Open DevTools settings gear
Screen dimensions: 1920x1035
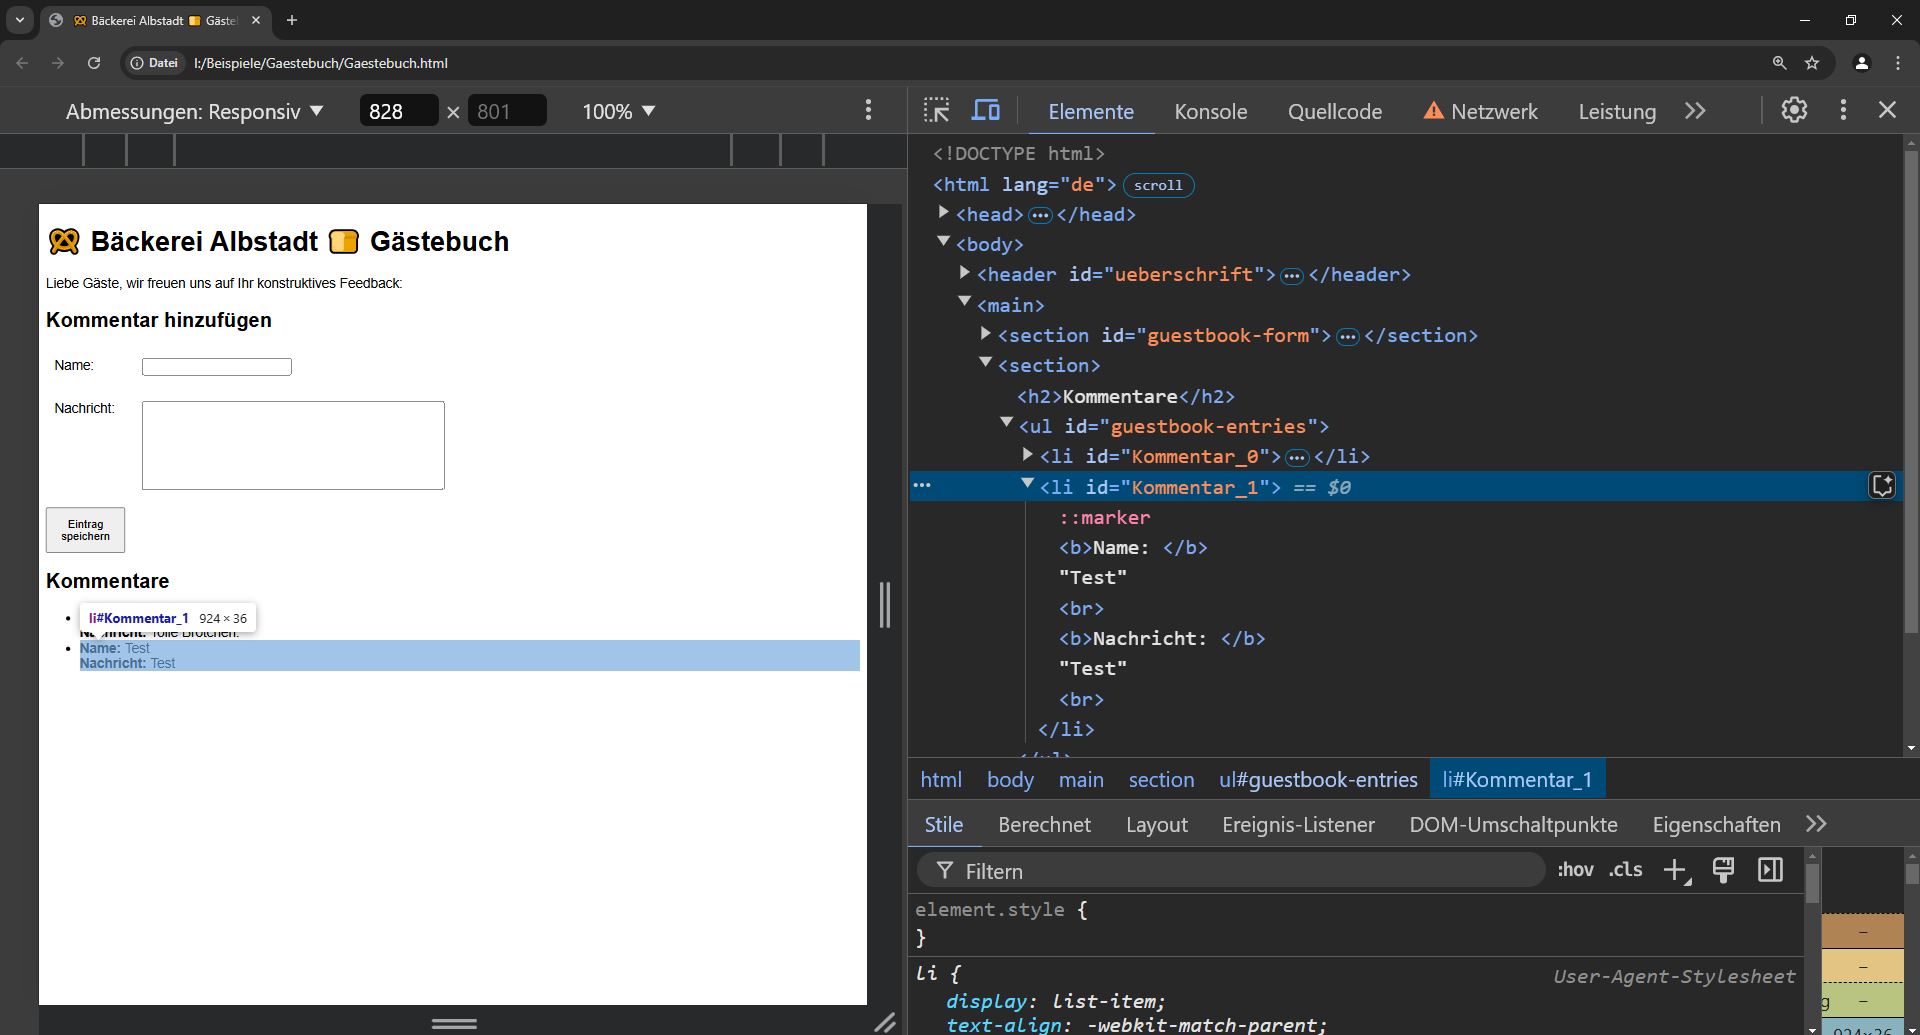(x=1794, y=110)
